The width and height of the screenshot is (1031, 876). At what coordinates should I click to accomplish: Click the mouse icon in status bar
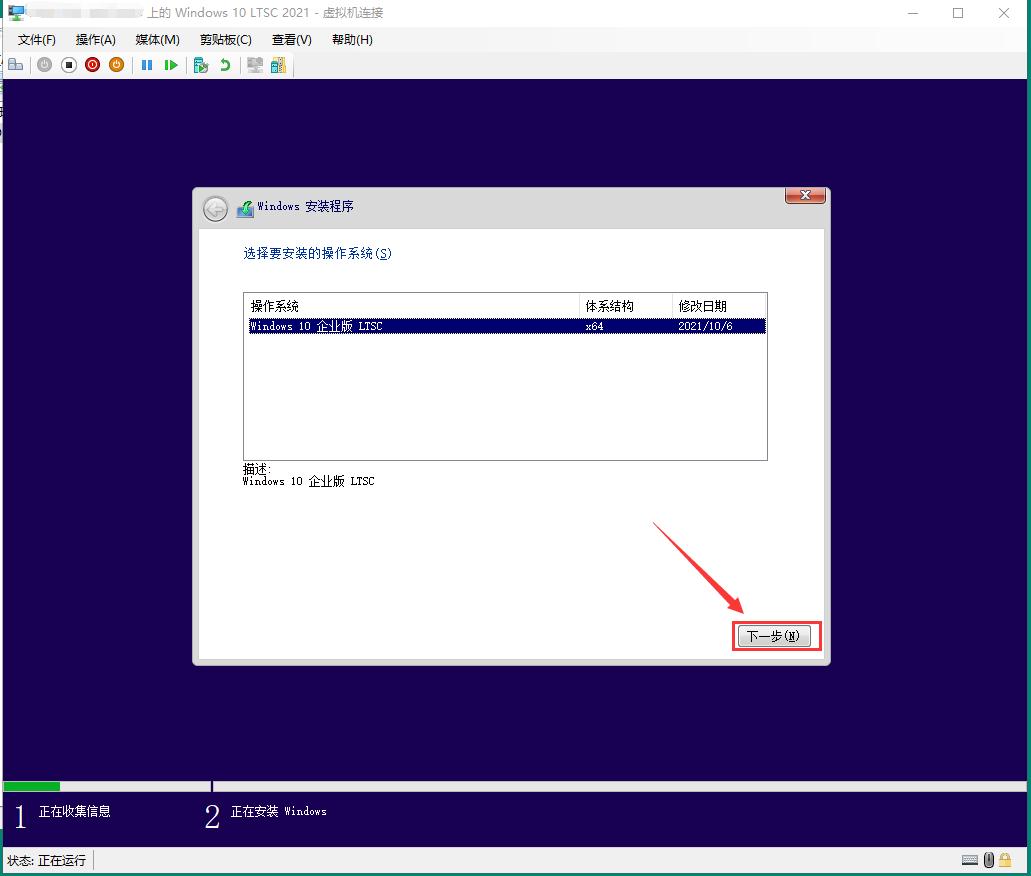[988, 860]
